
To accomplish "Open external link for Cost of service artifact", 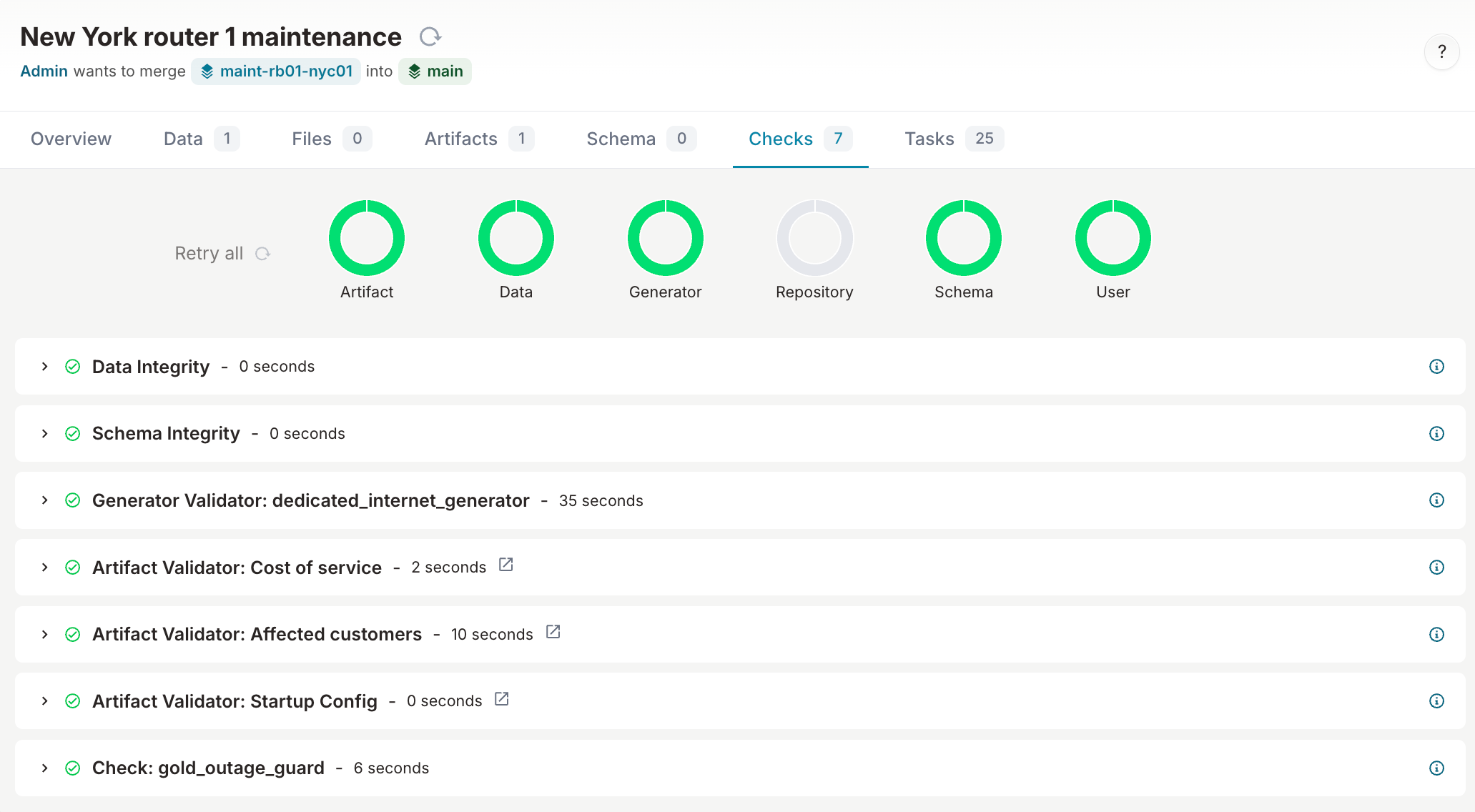I will [x=506, y=565].
